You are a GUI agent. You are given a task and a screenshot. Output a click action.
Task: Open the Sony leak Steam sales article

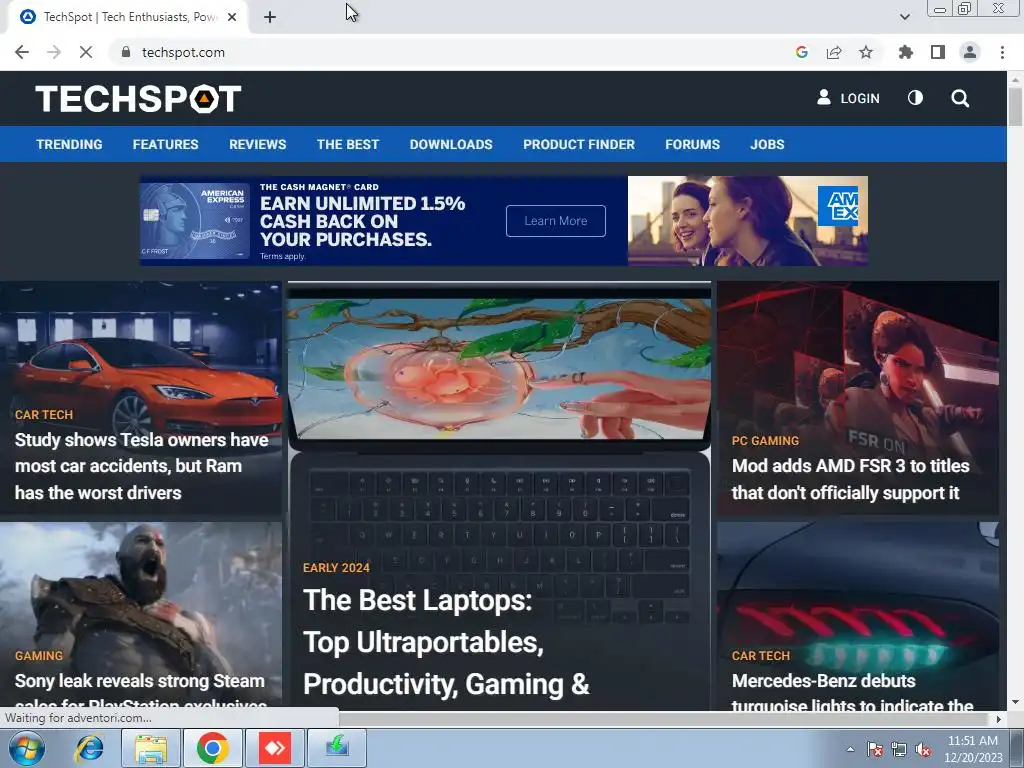140,691
